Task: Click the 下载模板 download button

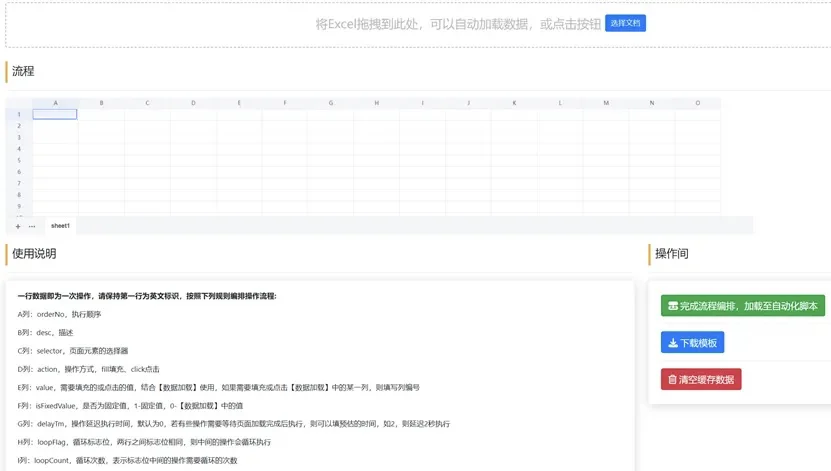Action: 692,343
